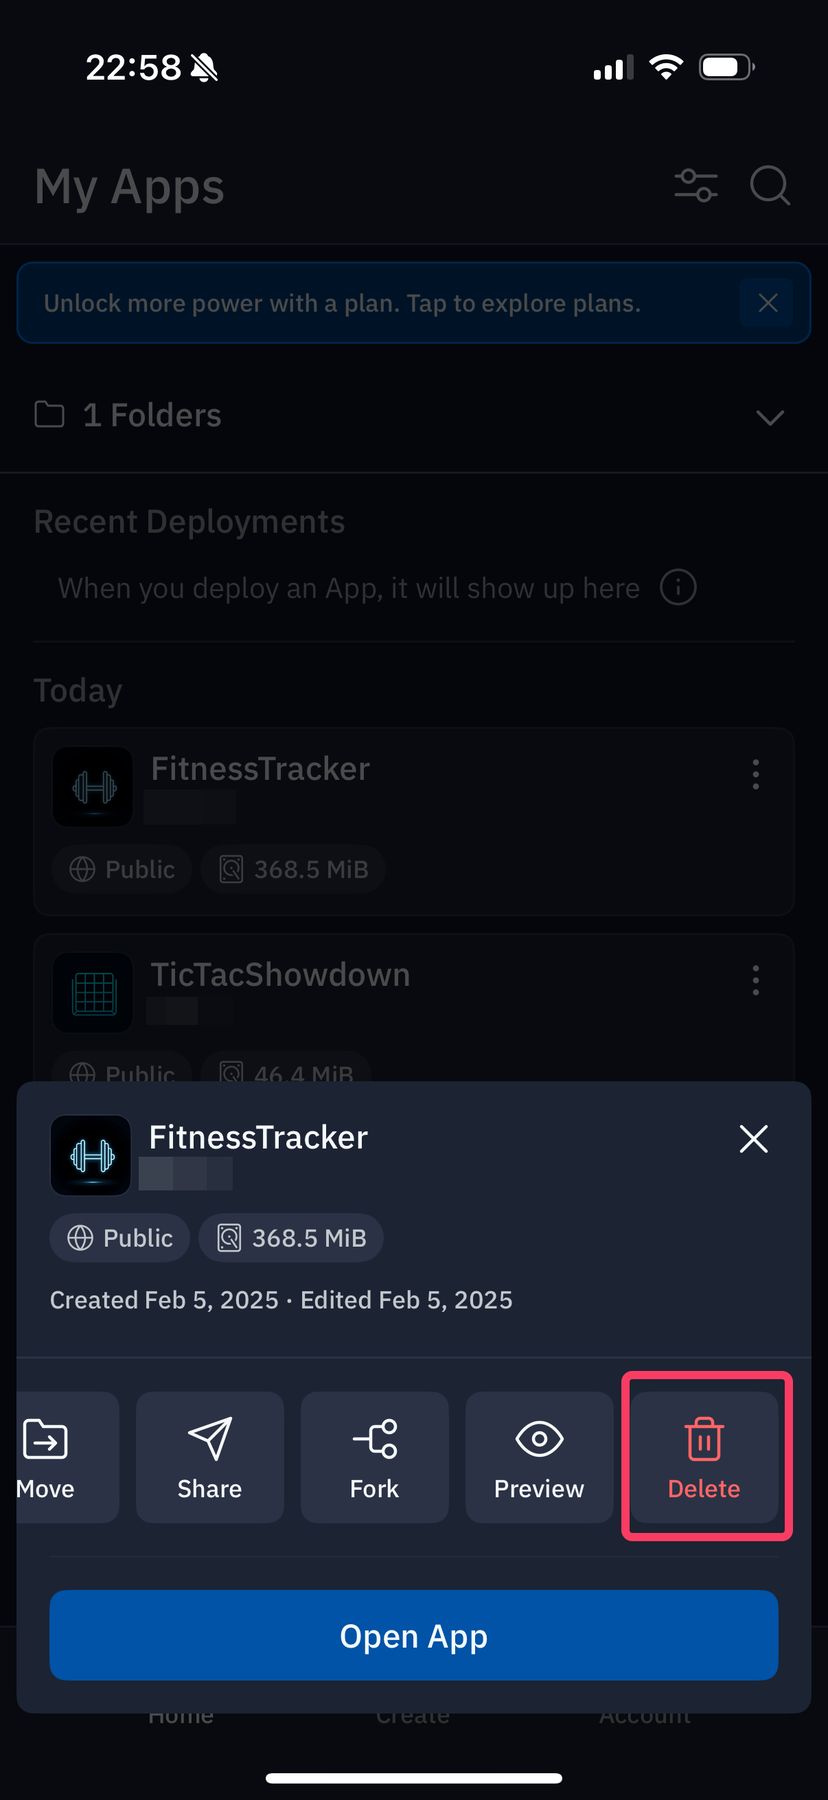Show the Recent Deployments info icon

tap(678, 588)
